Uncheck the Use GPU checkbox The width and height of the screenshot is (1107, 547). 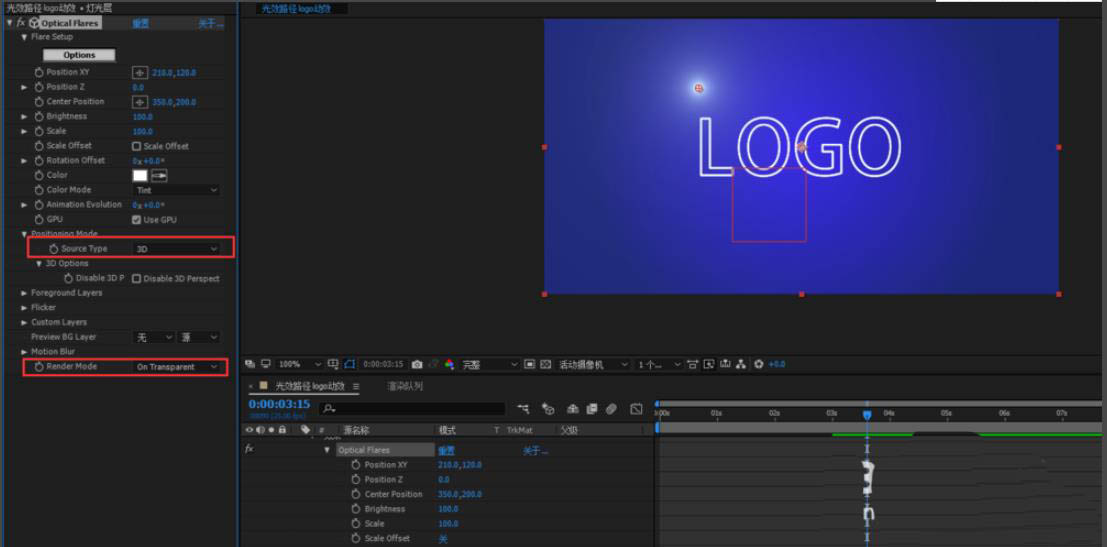tap(137, 220)
